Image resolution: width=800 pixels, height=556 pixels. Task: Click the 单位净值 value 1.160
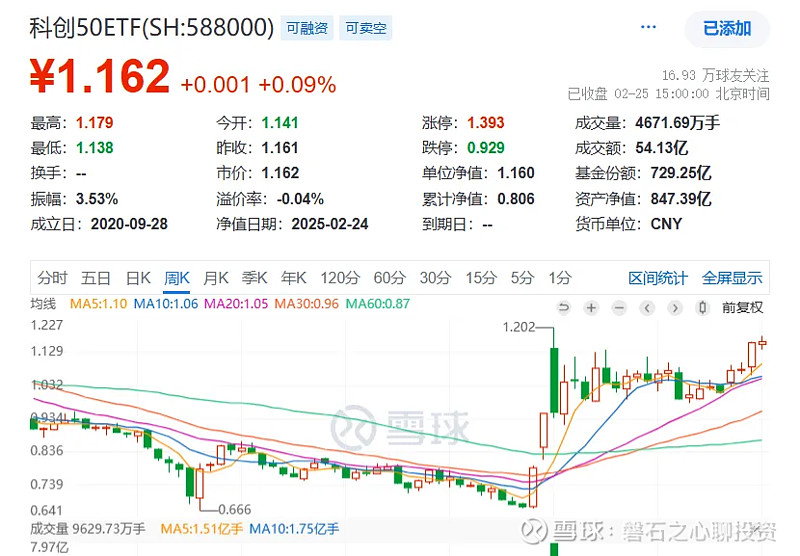point(516,173)
